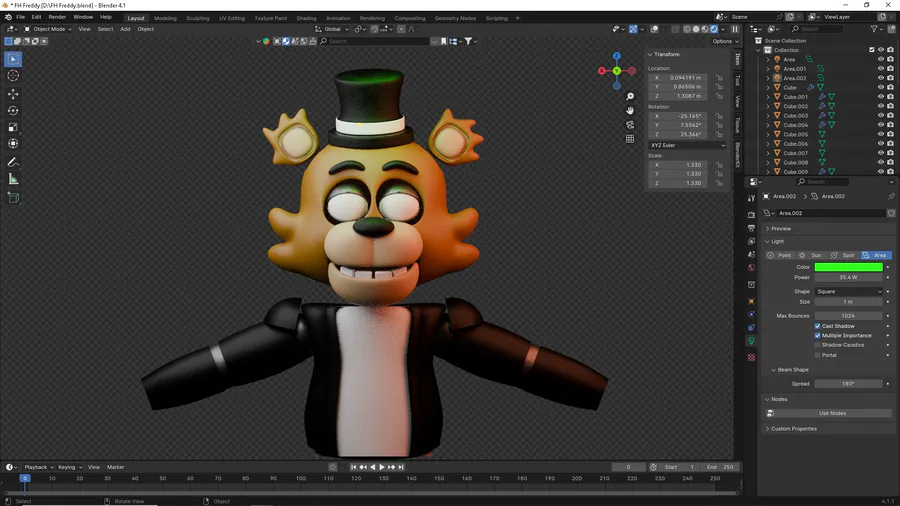Image resolution: width=900 pixels, height=506 pixels.
Task: Open the Options dropdown in viewport
Action: point(725,41)
